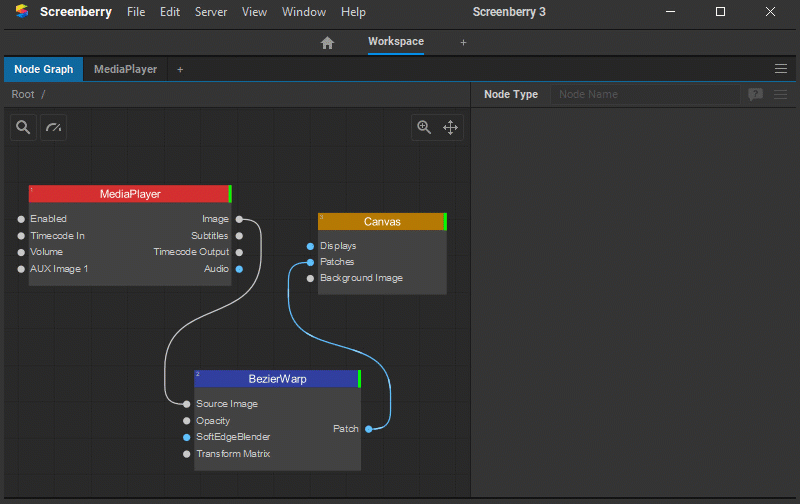Image resolution: width=800 pixels, height=504 pixels.
Task: Open the Edit menu
Action: 170,12
